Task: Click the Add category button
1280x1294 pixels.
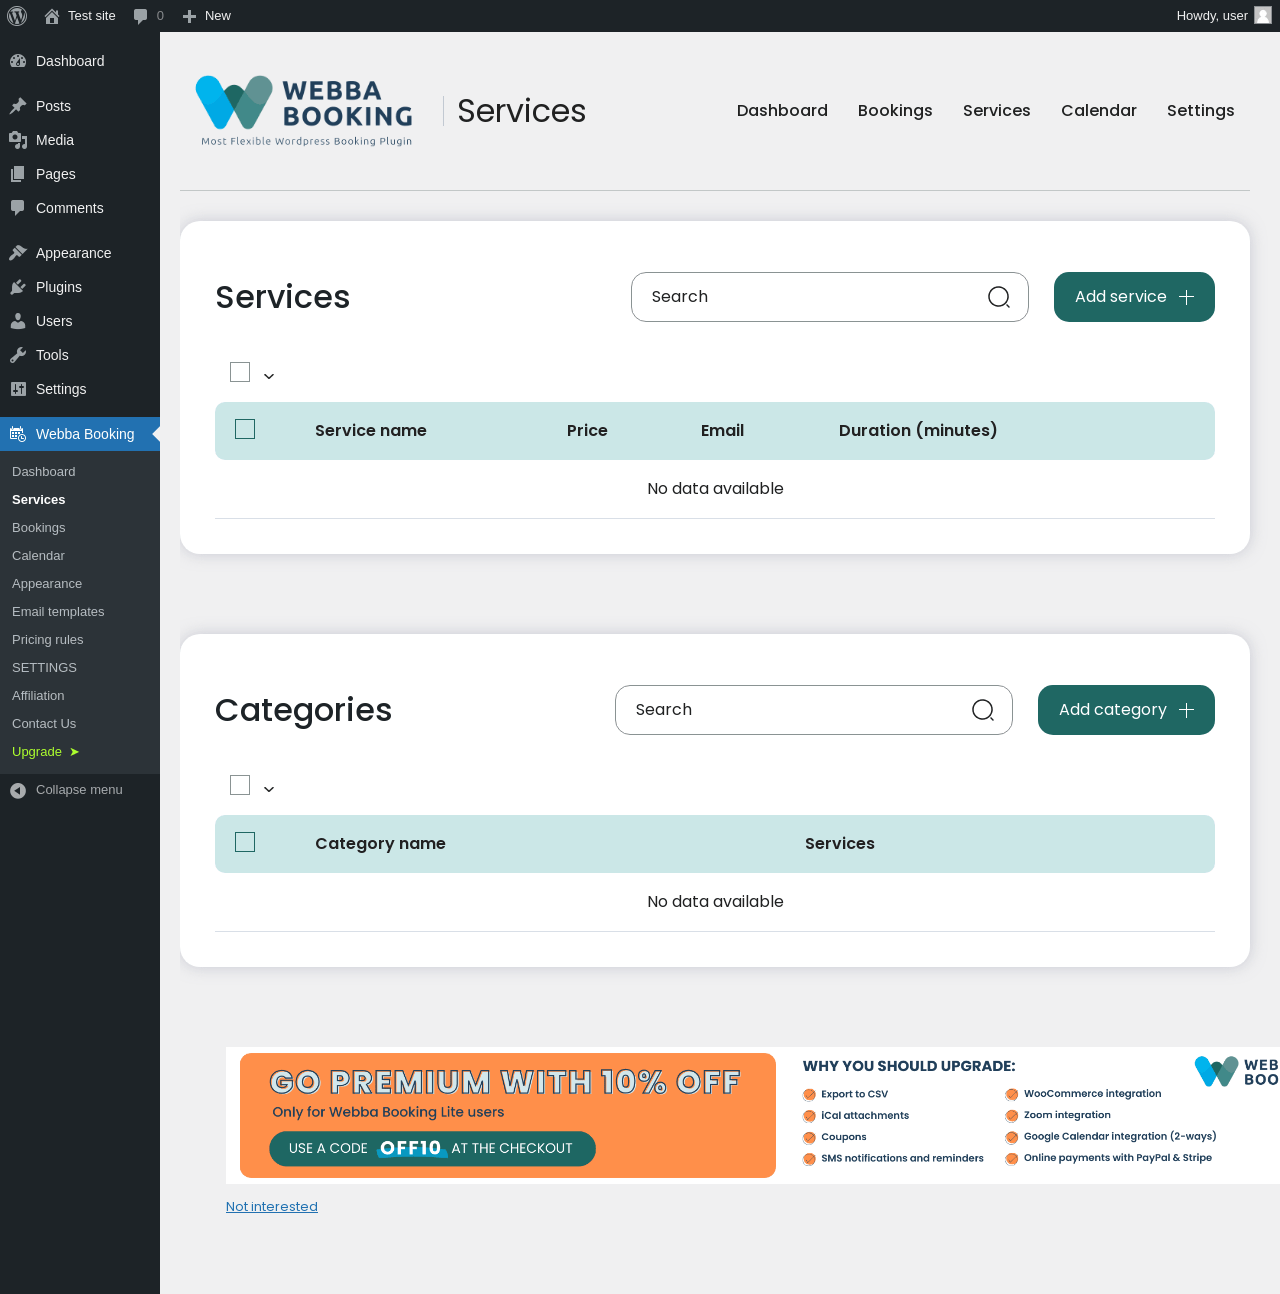Action: tap(1126, 710)
